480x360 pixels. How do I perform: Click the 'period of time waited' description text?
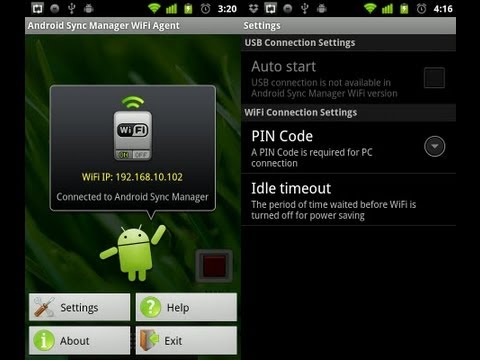[x=334, y=210]
